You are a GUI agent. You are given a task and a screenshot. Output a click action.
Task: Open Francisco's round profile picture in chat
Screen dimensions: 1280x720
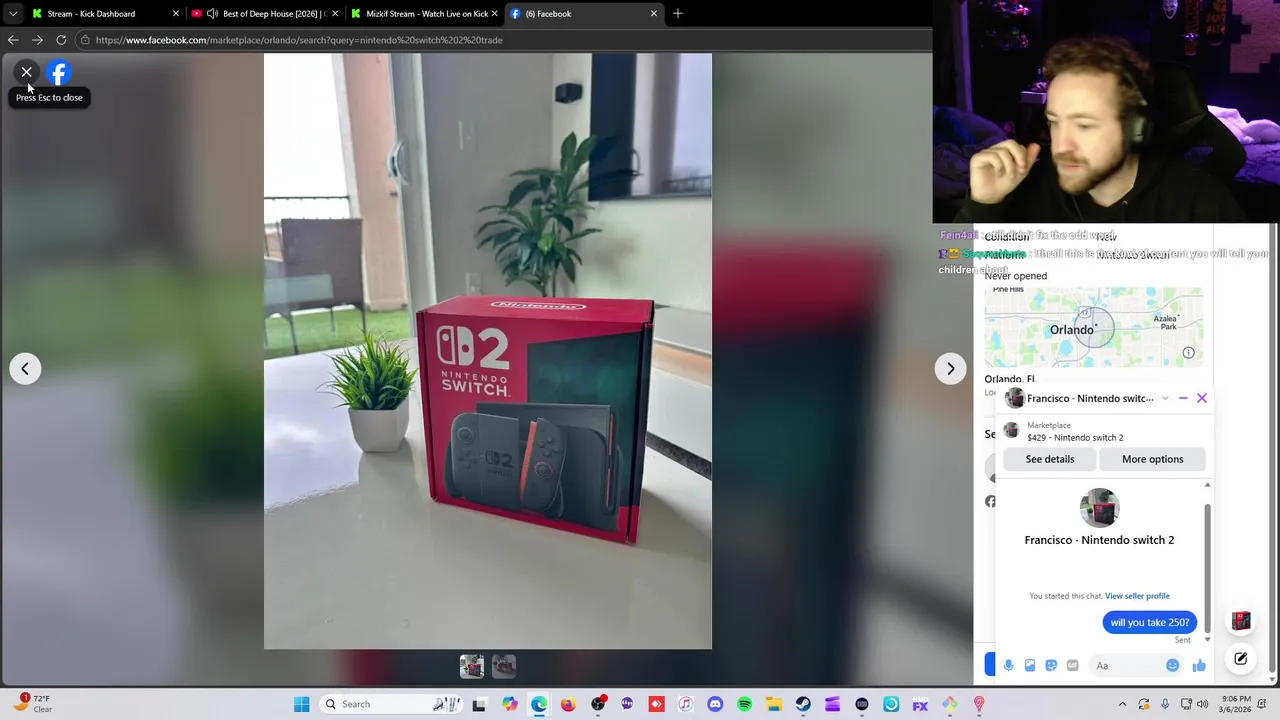pos(1099,508)
